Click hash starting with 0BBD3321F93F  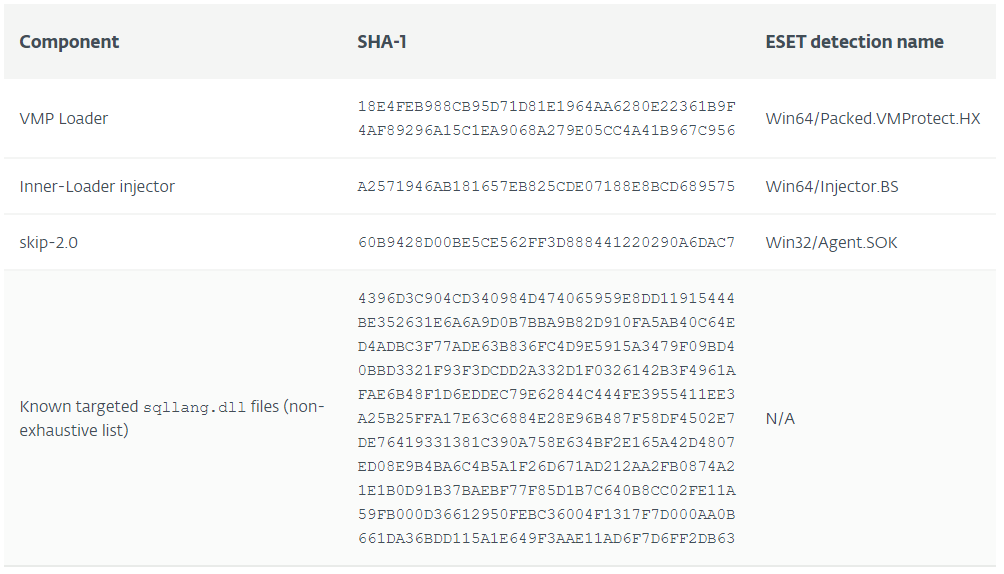pyautogui.click(x=546, y=370)
